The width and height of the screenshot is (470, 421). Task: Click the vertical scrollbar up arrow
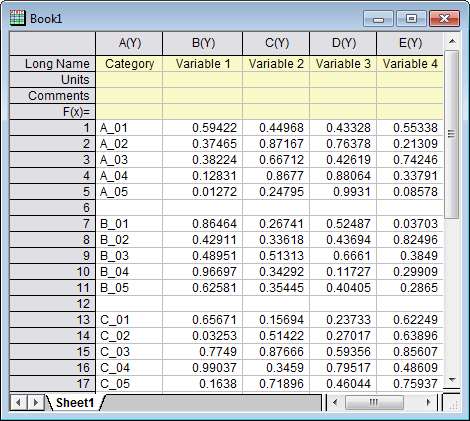click(x=452, y=41)
